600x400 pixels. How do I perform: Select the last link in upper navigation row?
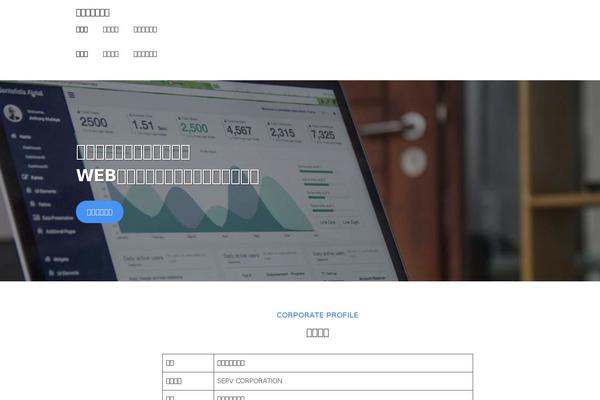[x=145, y=29]
